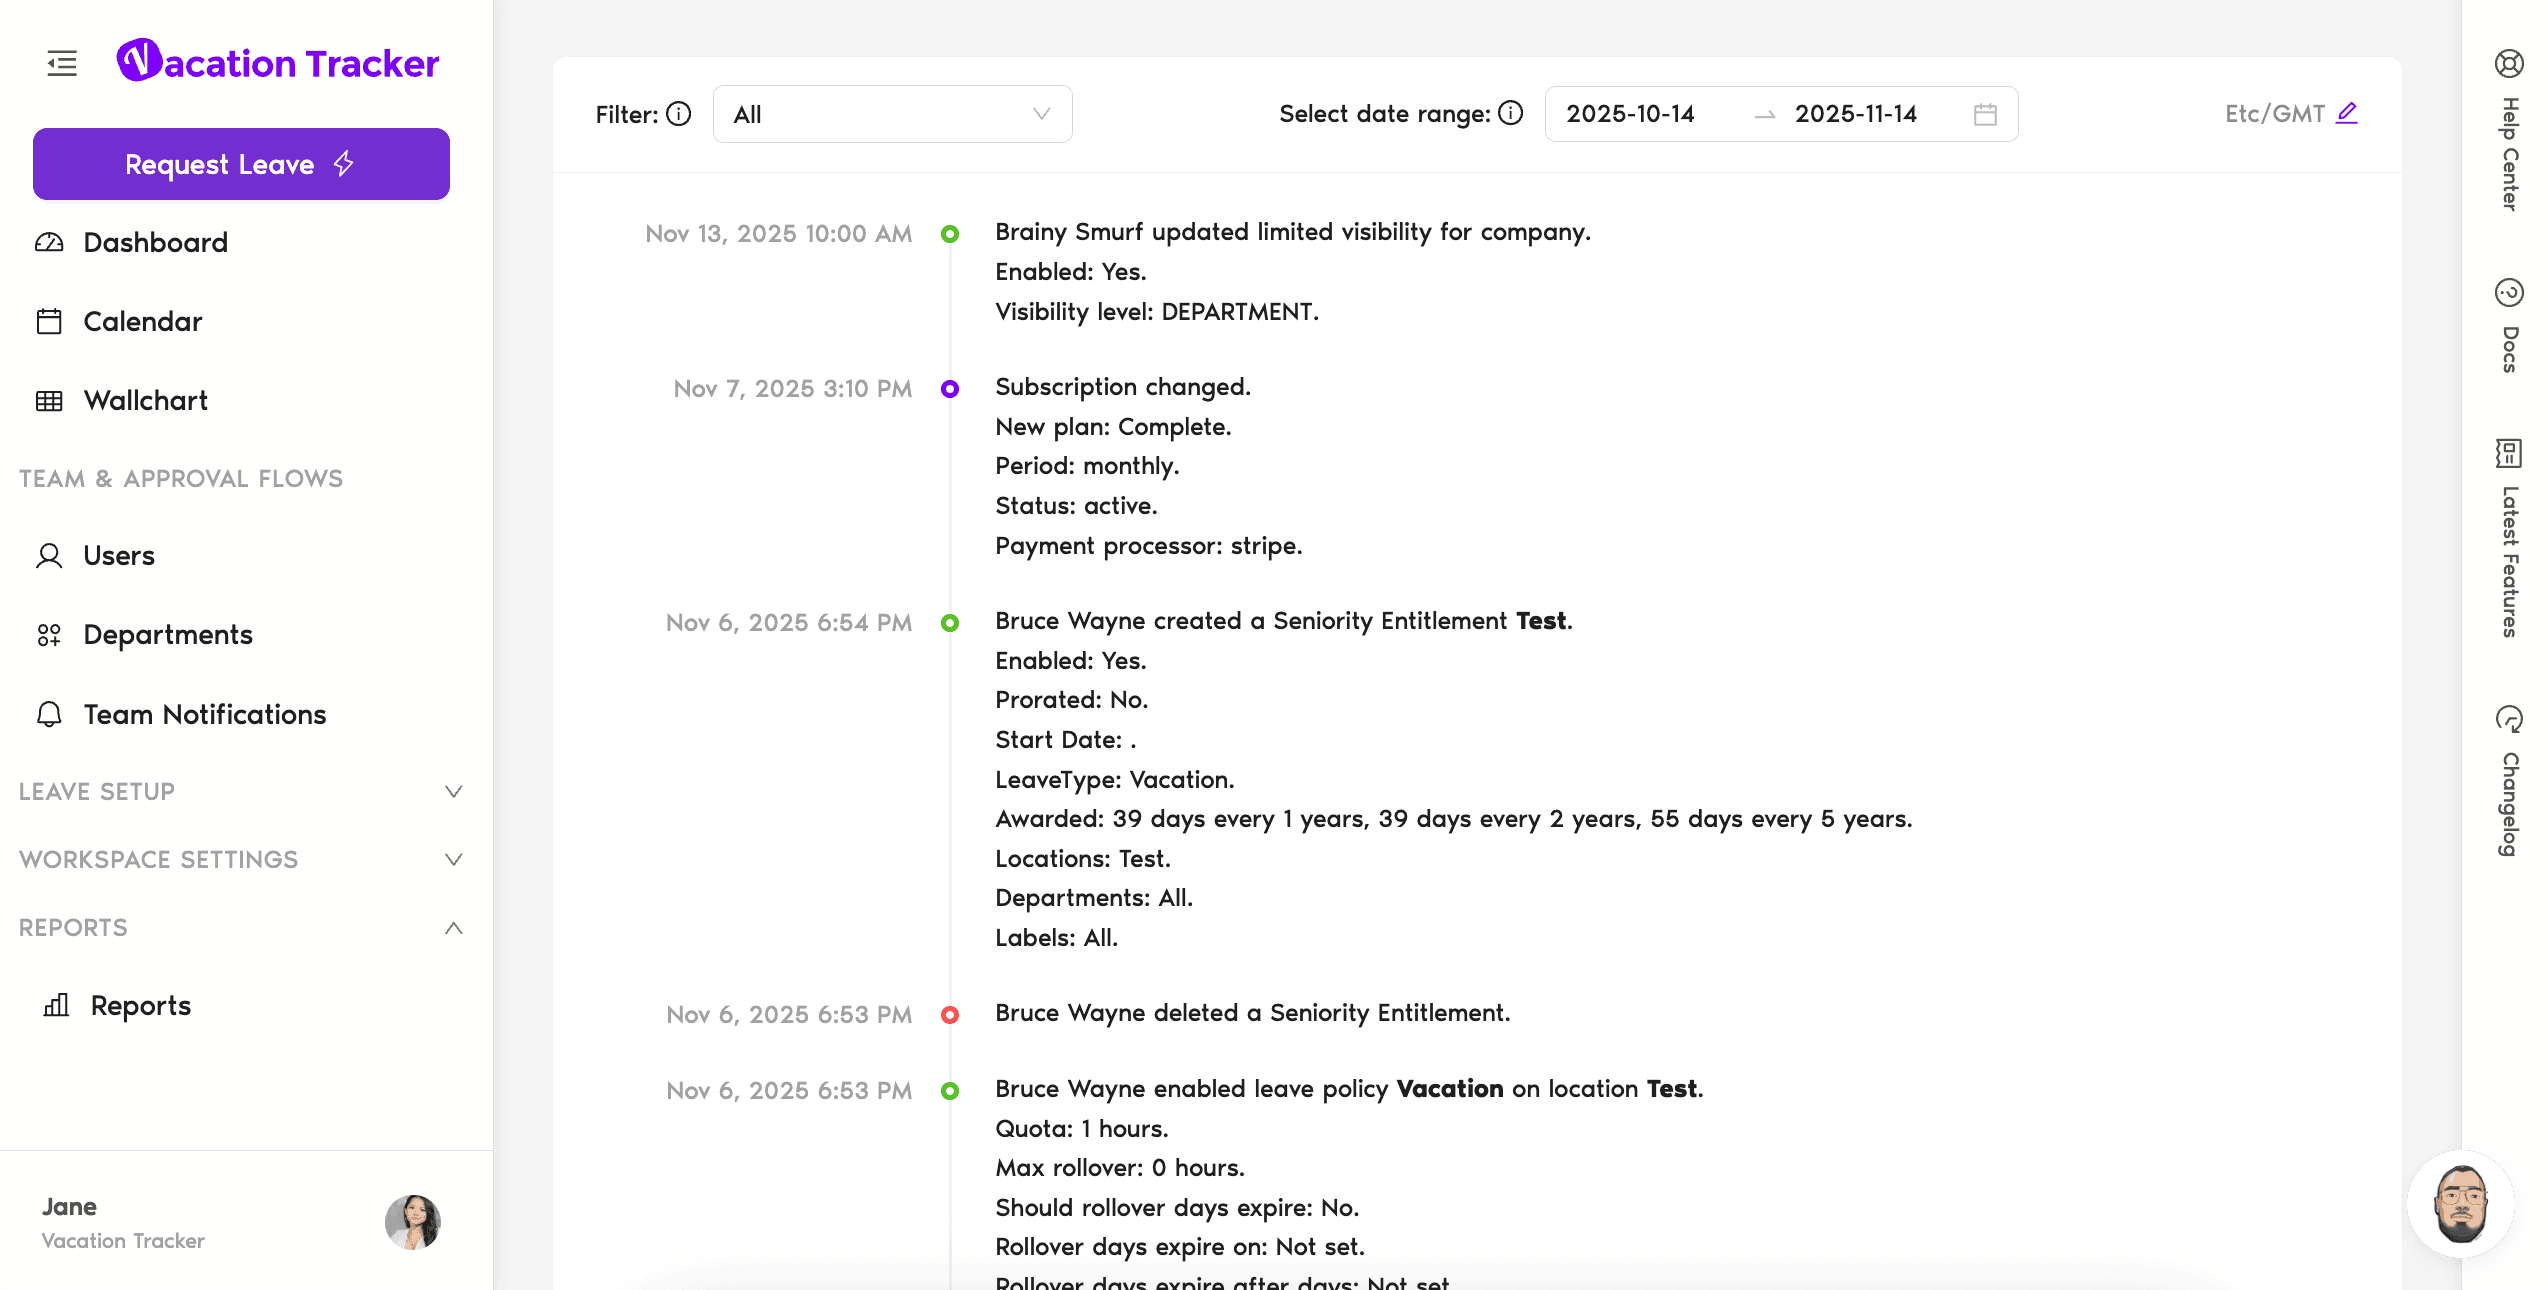Select the Calendar icon in the sidebar
The image size is (2548, 1290).
[x=48, y=321]
